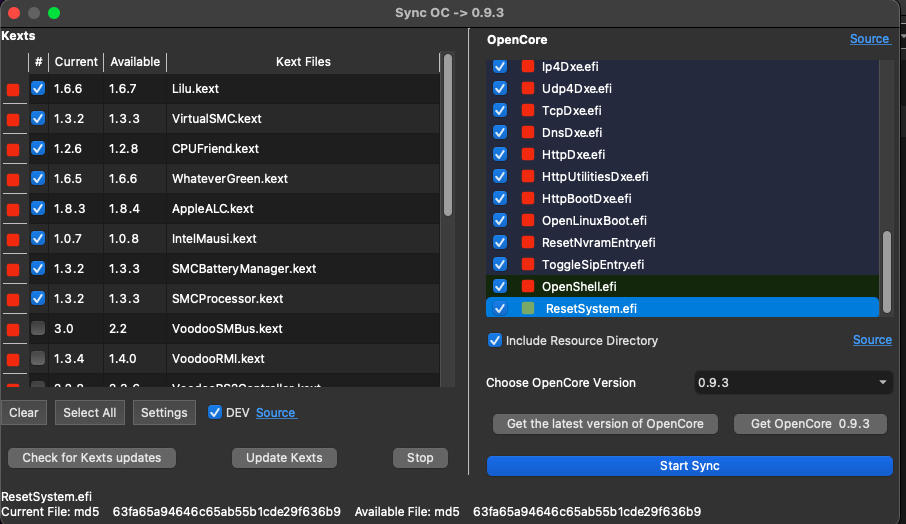Open the Resource Directory Source link
Image resolution: width=906 pixels, height=524 pixels.
click(872, 340)
